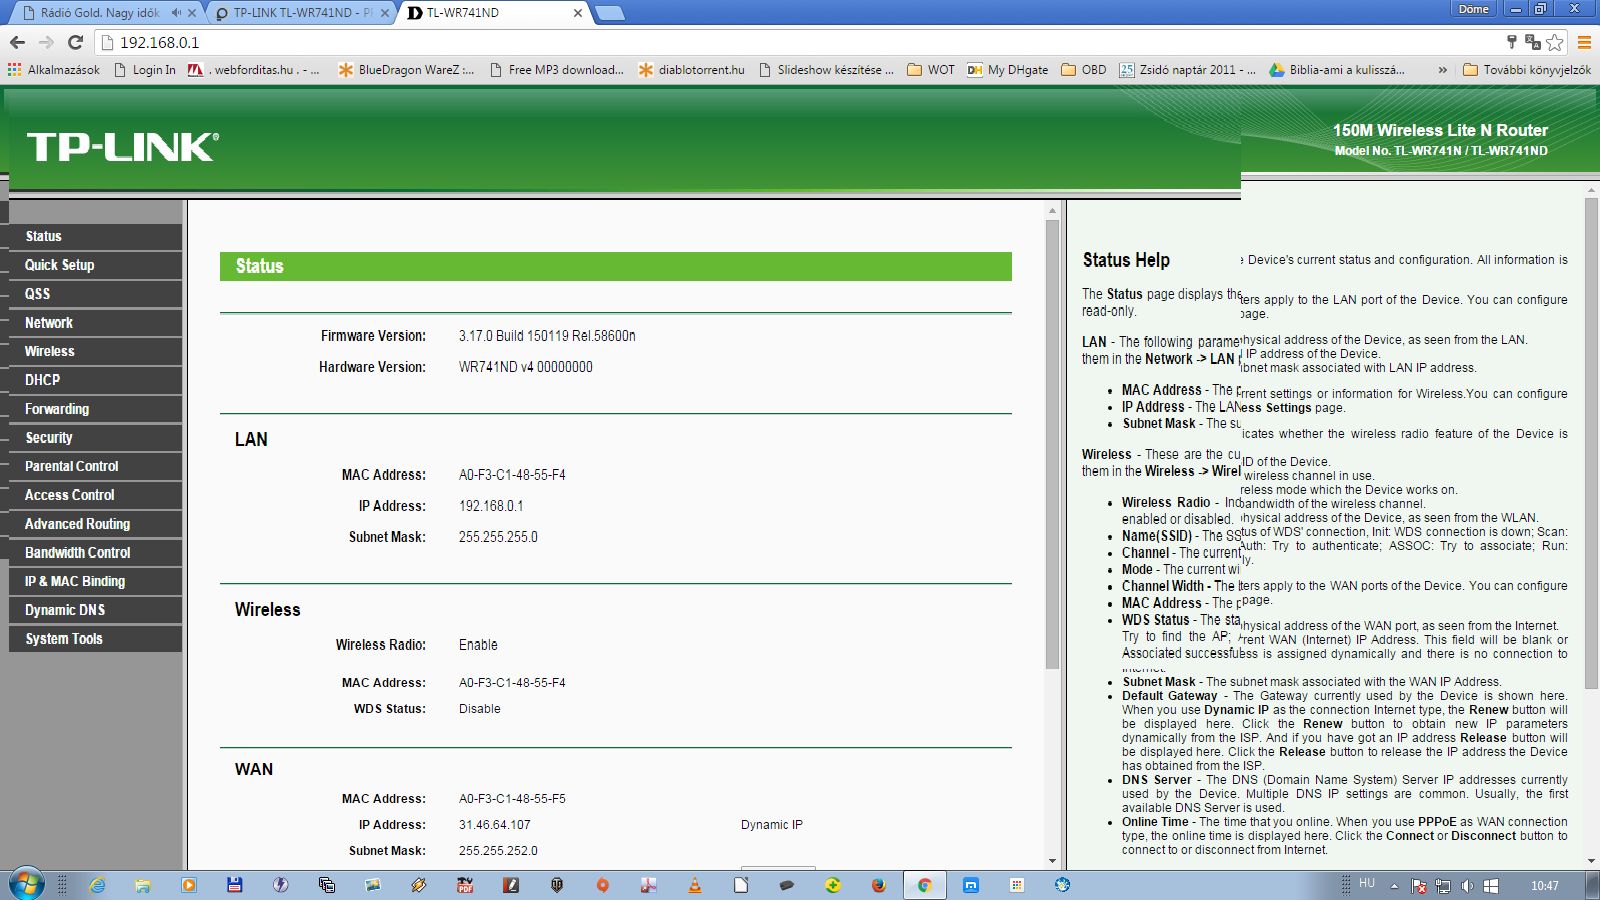This screenshot has width=1600, height=900.
Task: Open the webforditas.hu bookmark
Action: [254, 70]
